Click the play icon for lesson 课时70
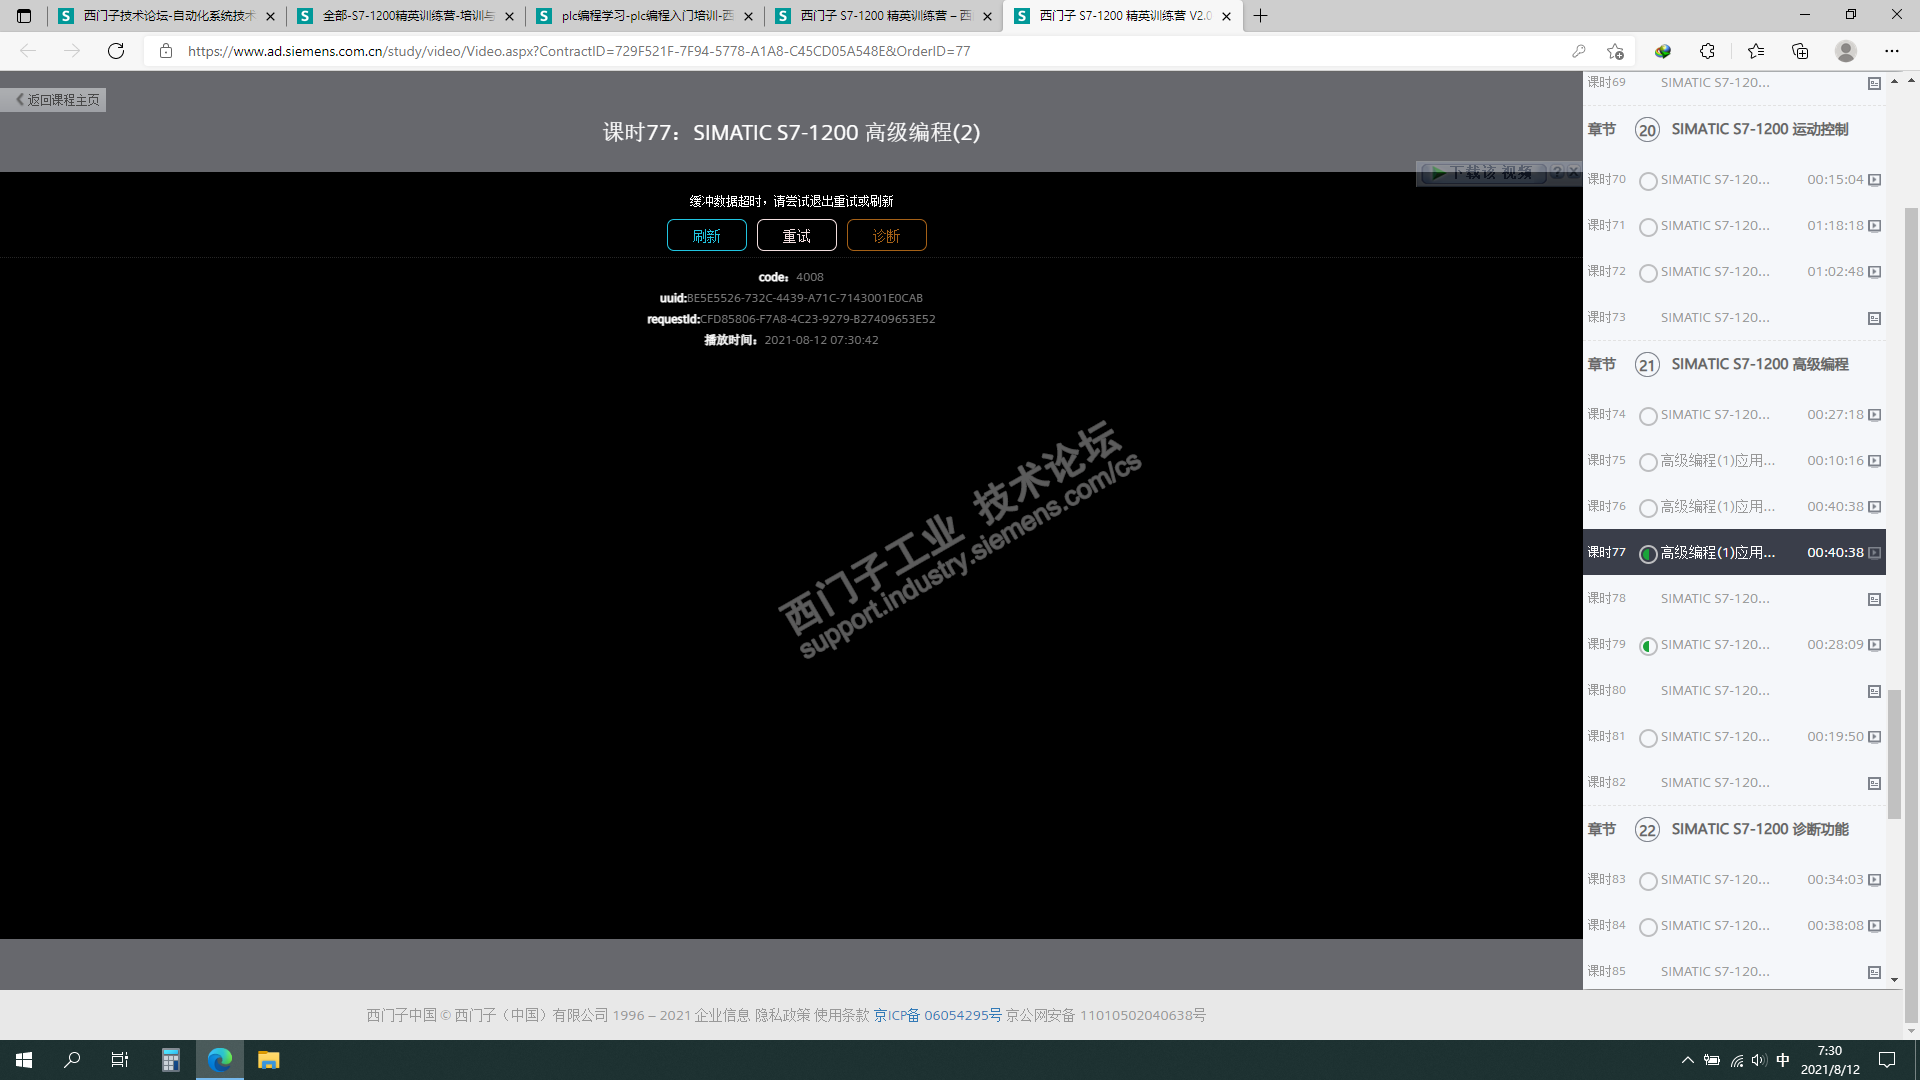This screenshot has width=1920, height=1080. click(1875, 180)
